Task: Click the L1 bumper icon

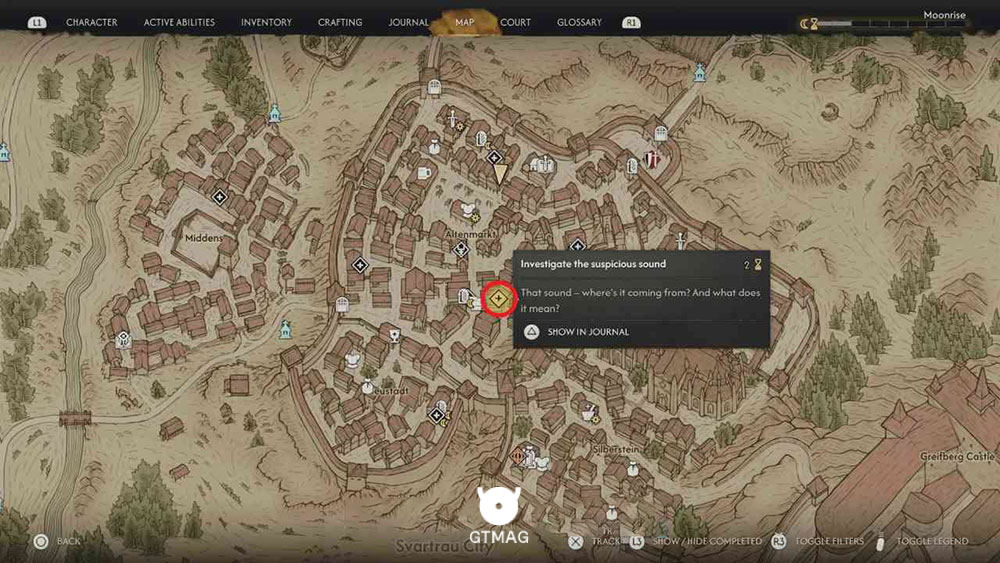Action: coord(37,22)
